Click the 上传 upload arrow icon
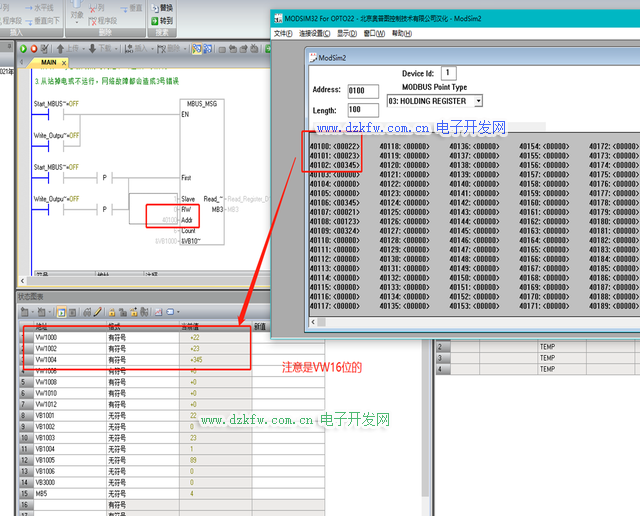 [x=62, y=47]
